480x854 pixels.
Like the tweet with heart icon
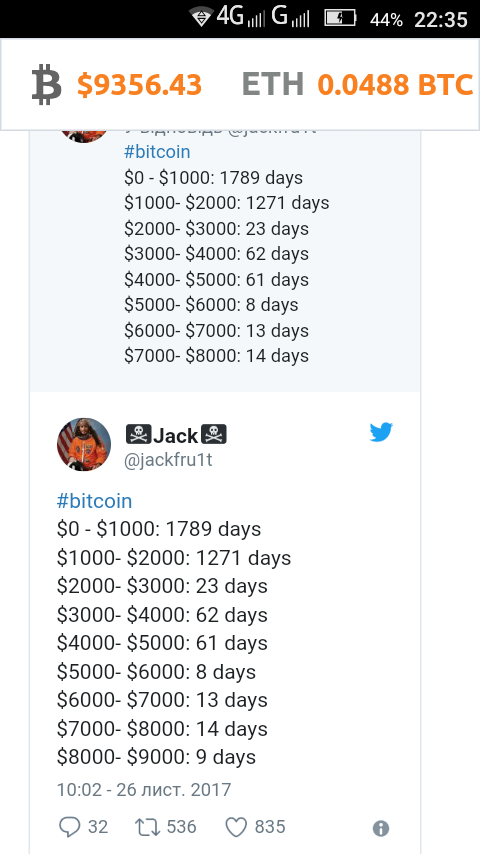click(236, 827)
